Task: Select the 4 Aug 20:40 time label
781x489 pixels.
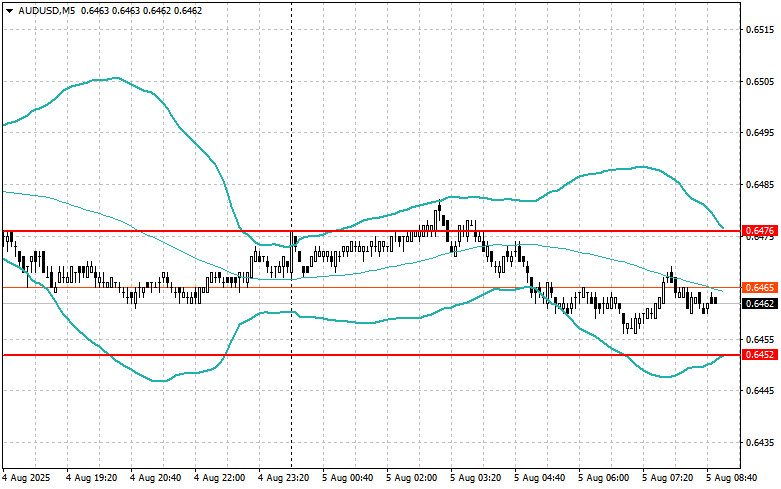Action: pyautogui.click(x=155, y=478)
